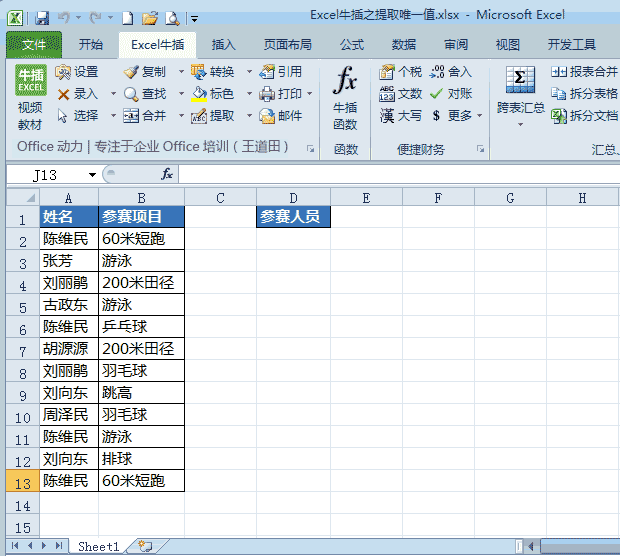Click the 大写 tool
Viewport: 620px width, 556px height.
point(400,116)
